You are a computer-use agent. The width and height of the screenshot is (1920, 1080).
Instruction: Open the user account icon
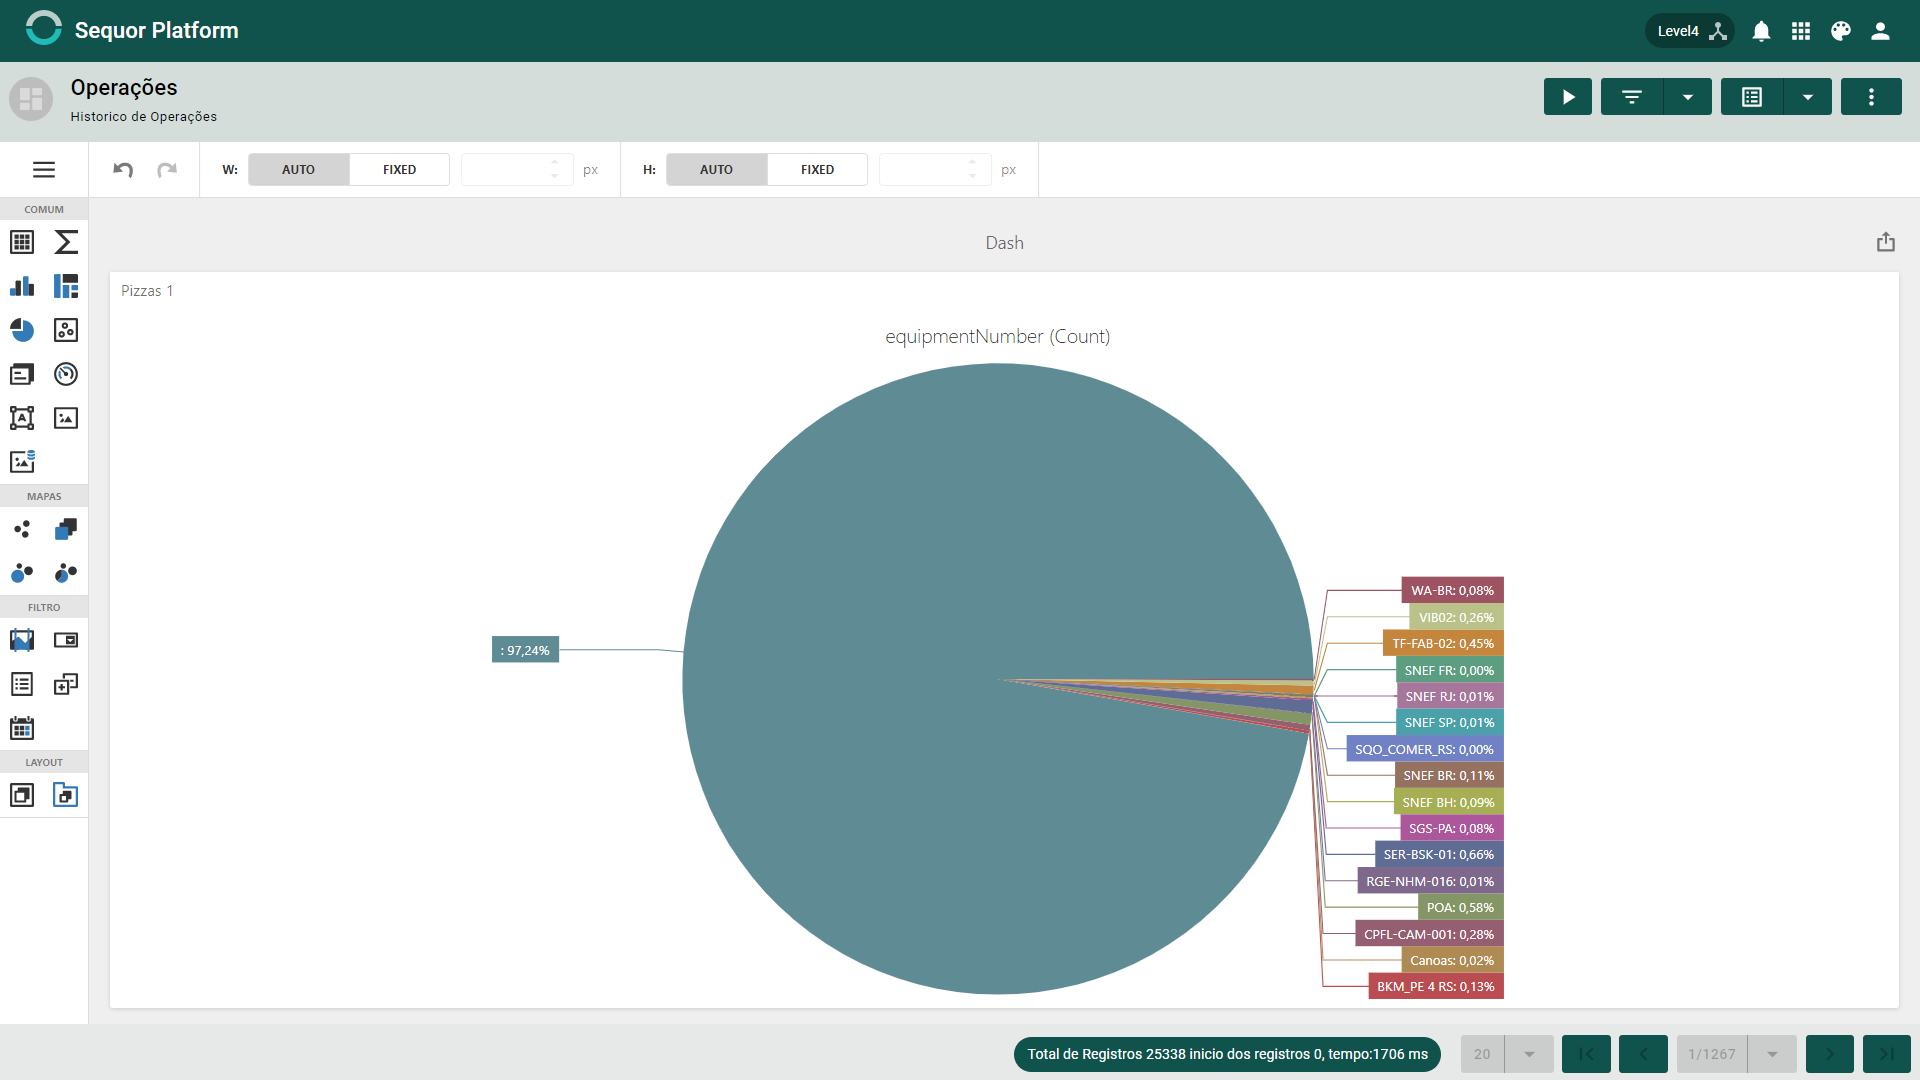click(1880, 31)
